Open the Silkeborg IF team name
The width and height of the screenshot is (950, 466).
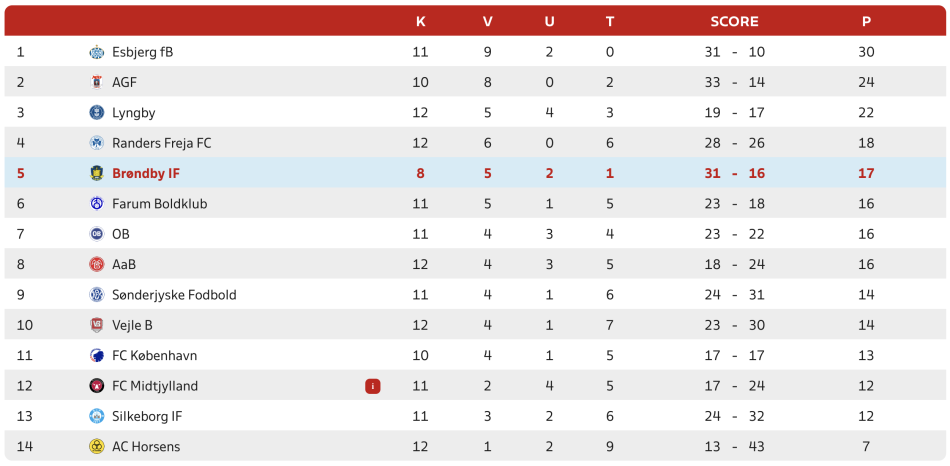click(147, 416)
